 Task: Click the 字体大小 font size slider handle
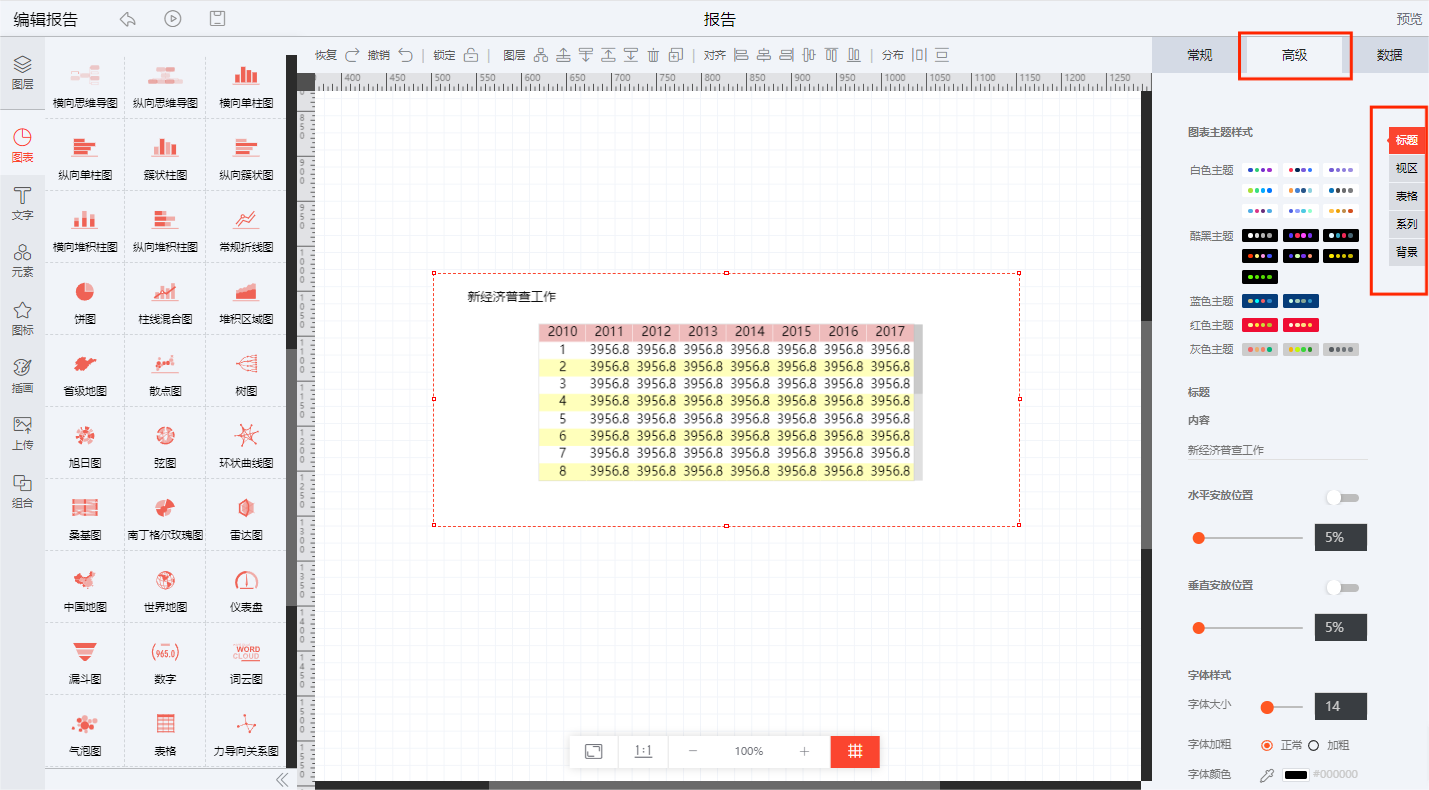coord(1267,707)
